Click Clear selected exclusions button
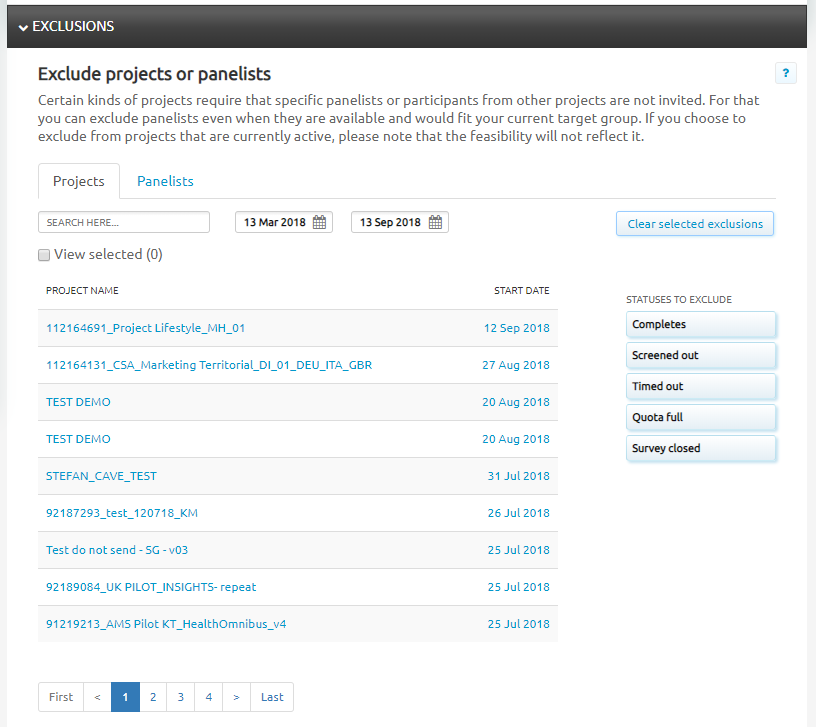The image size is (816, 727). coord(695,224)
